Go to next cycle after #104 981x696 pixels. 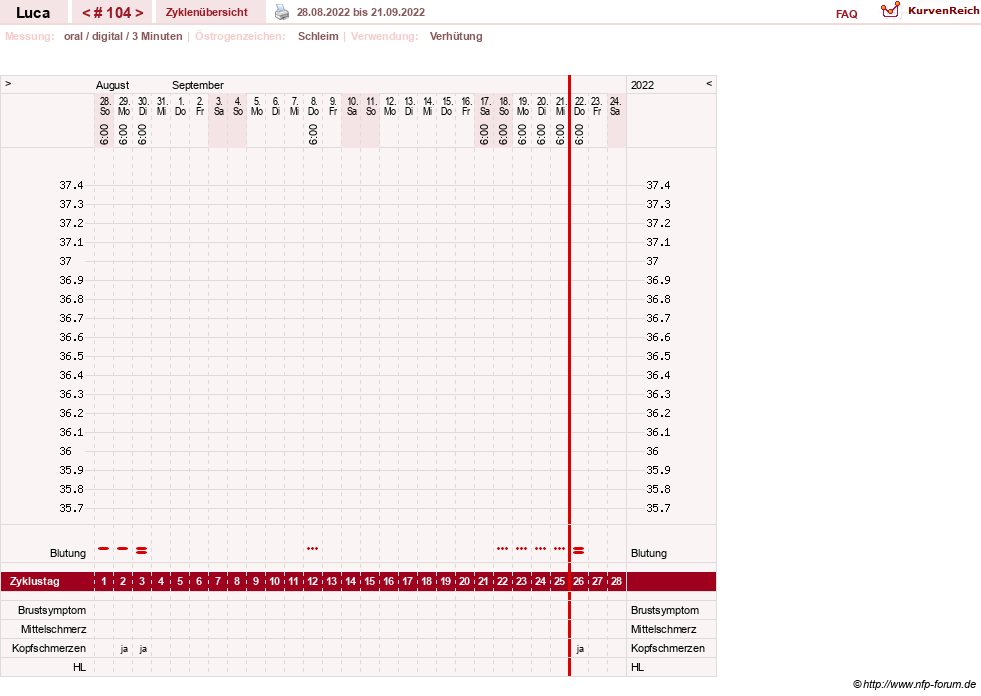tap(139, 13)
